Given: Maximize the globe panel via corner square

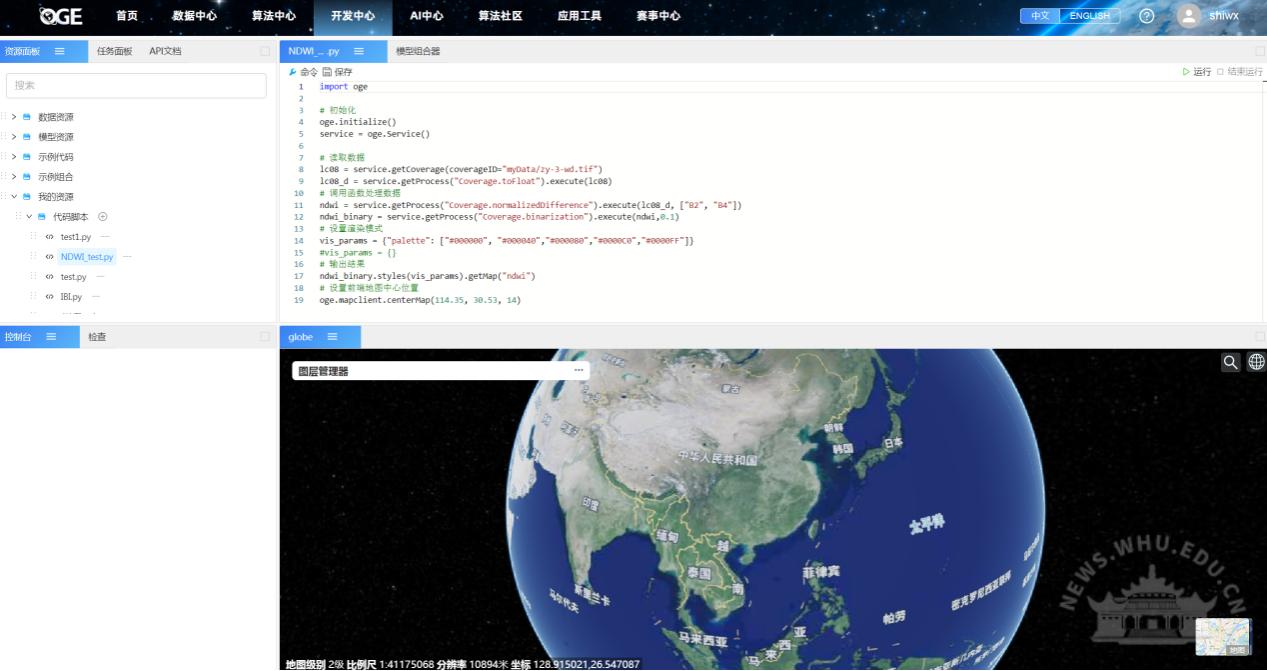Looking at the screenshot, I should coord(1260,337).
